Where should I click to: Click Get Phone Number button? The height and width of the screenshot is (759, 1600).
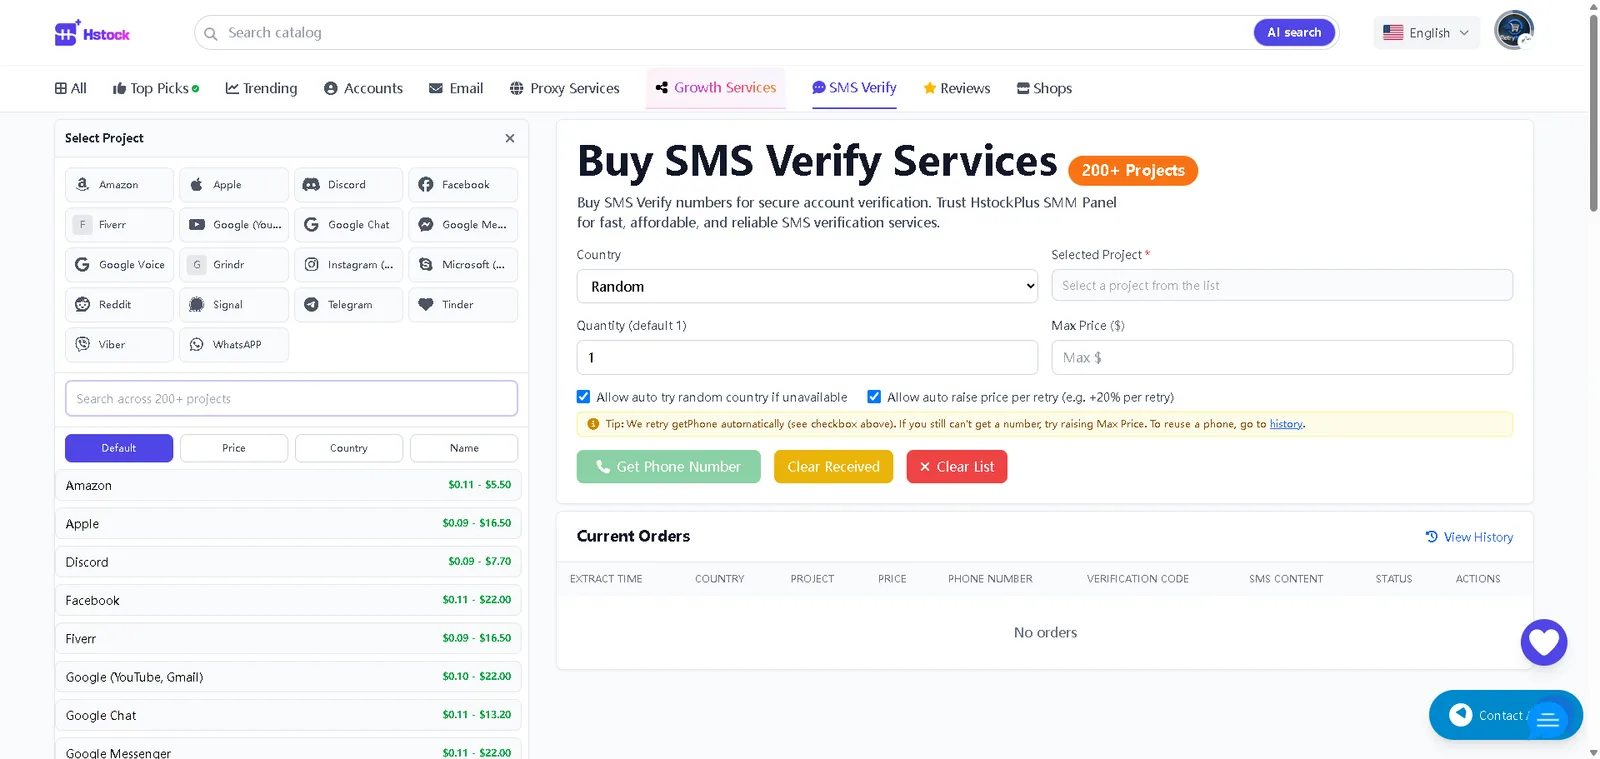pyautogui.click(x=669, y=467)
